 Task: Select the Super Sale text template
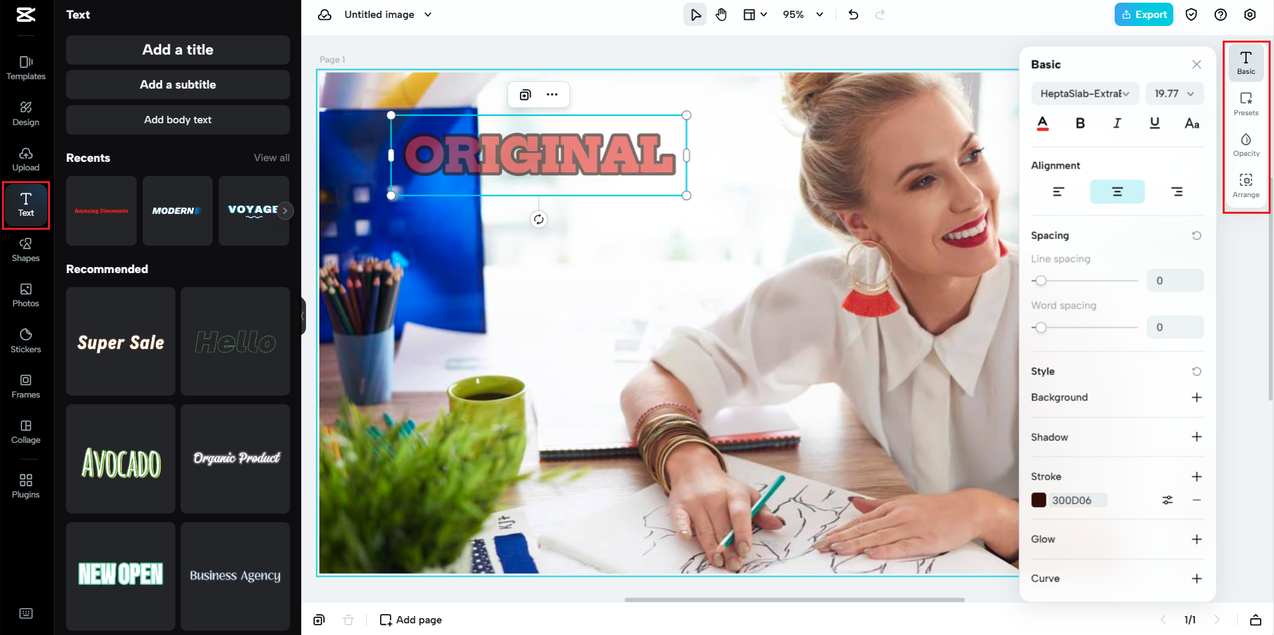(x=121, y=342)
